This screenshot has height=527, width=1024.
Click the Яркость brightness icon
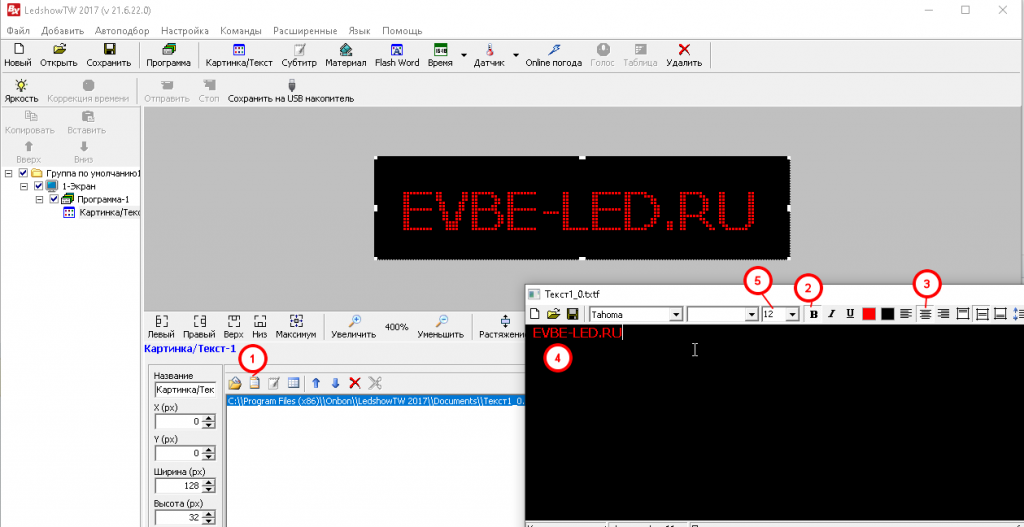click(21, 91)
